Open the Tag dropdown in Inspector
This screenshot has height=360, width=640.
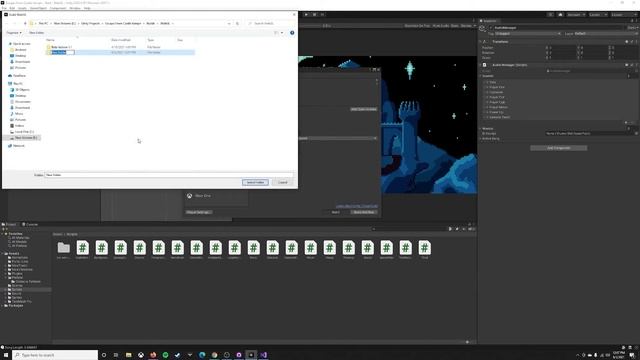pyautogui.click(x=528, y=33)
